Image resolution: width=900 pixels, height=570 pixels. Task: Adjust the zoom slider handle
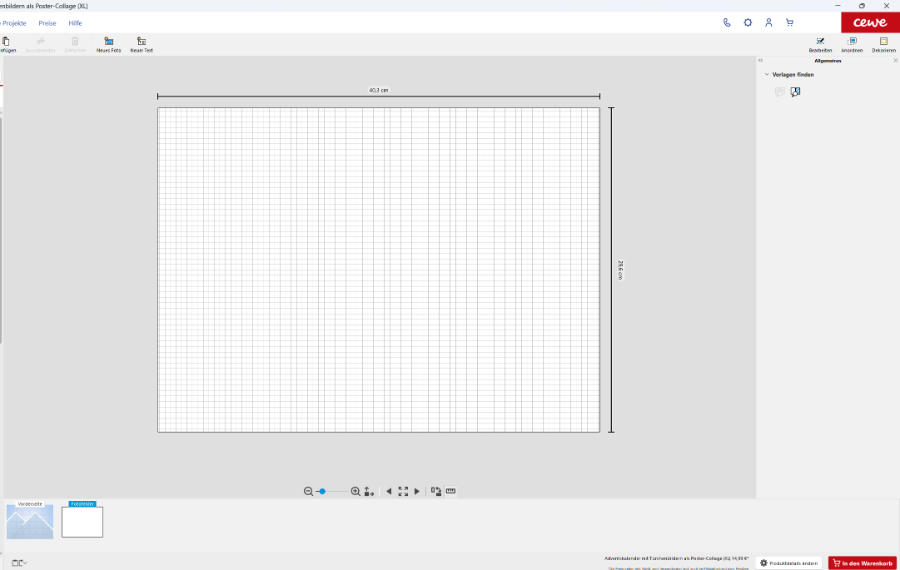click(x=323, y=491)
